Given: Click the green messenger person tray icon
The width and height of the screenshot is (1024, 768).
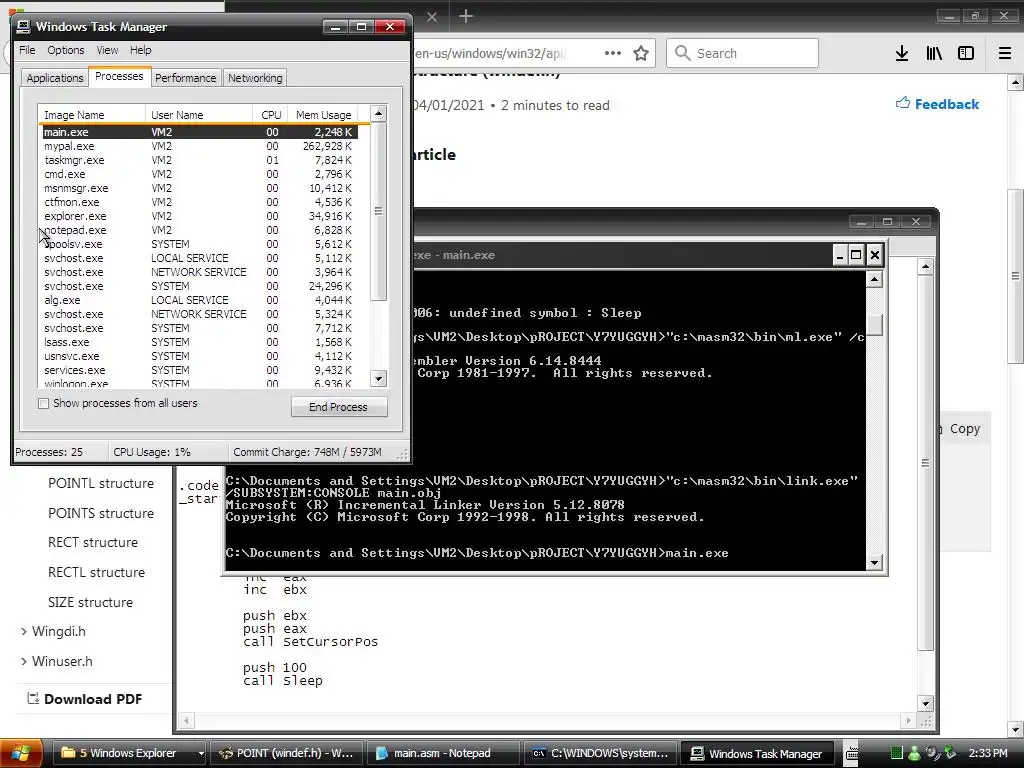Looking at the screenshot, I should pyautogui.click(x=914, y=753).
